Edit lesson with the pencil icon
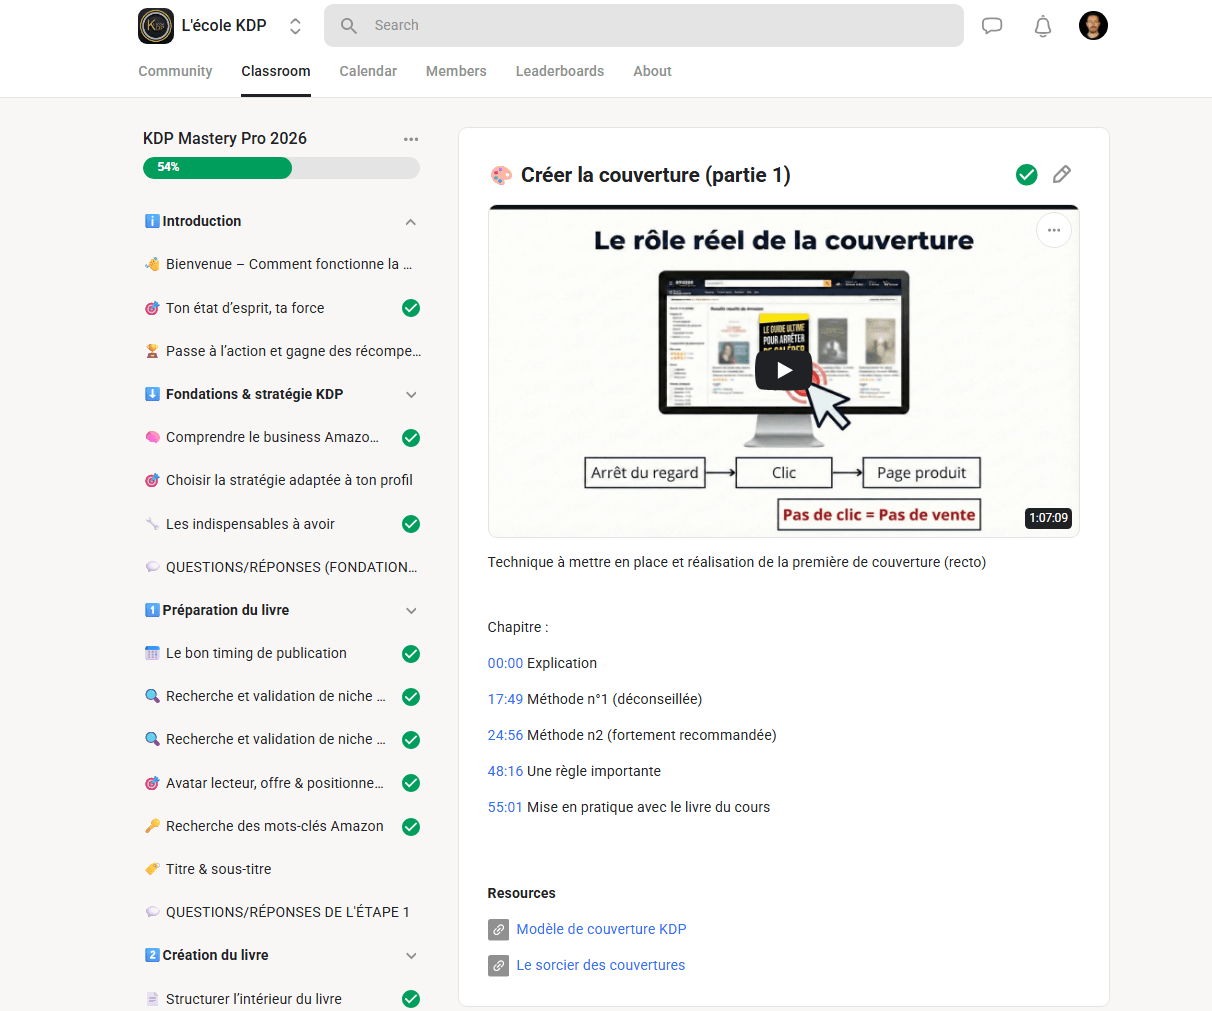1212x1011 pixels. point(1062,175)
